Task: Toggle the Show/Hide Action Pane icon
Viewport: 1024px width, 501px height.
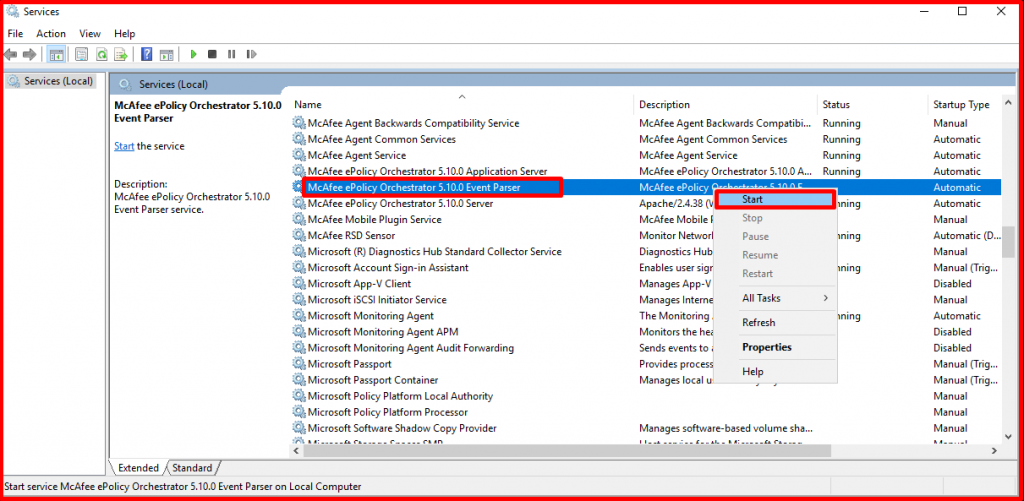Action: [x=167, y=54]
